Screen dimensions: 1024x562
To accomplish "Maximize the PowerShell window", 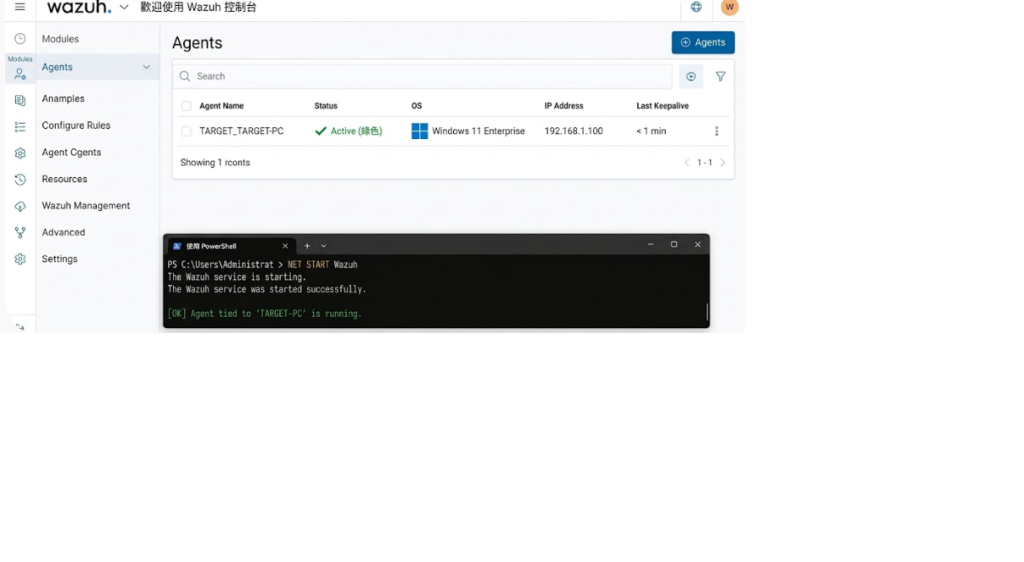I will pos(674,244).
